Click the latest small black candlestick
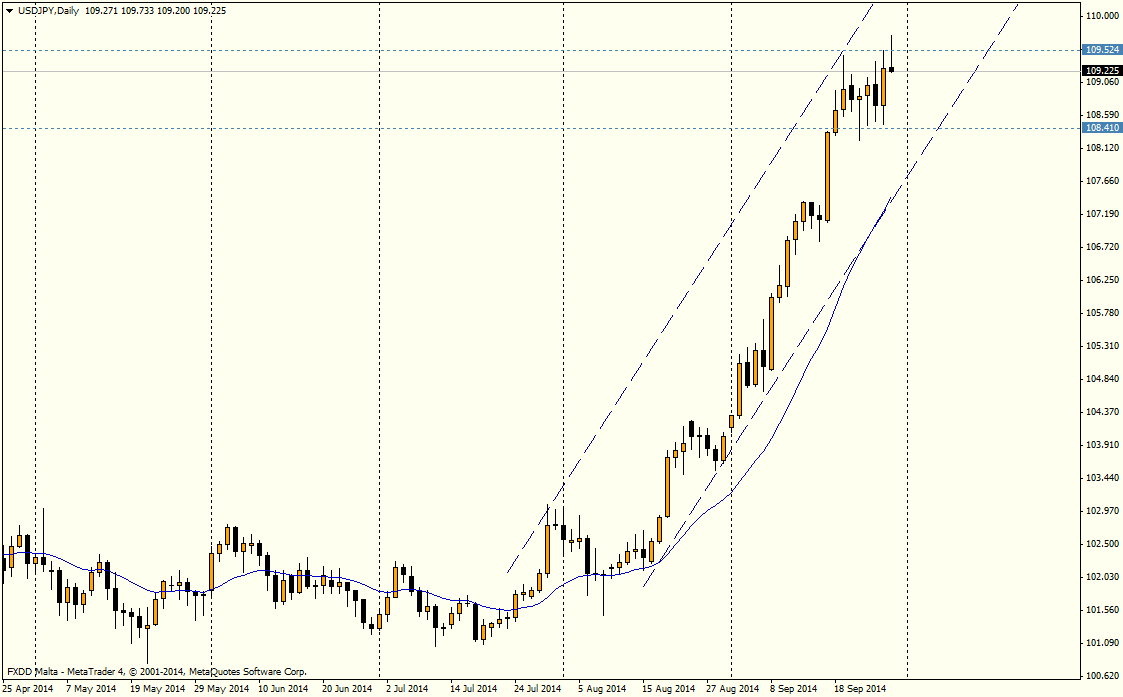Viewport: 1123px width, 697px height. (x=891, y=69)
